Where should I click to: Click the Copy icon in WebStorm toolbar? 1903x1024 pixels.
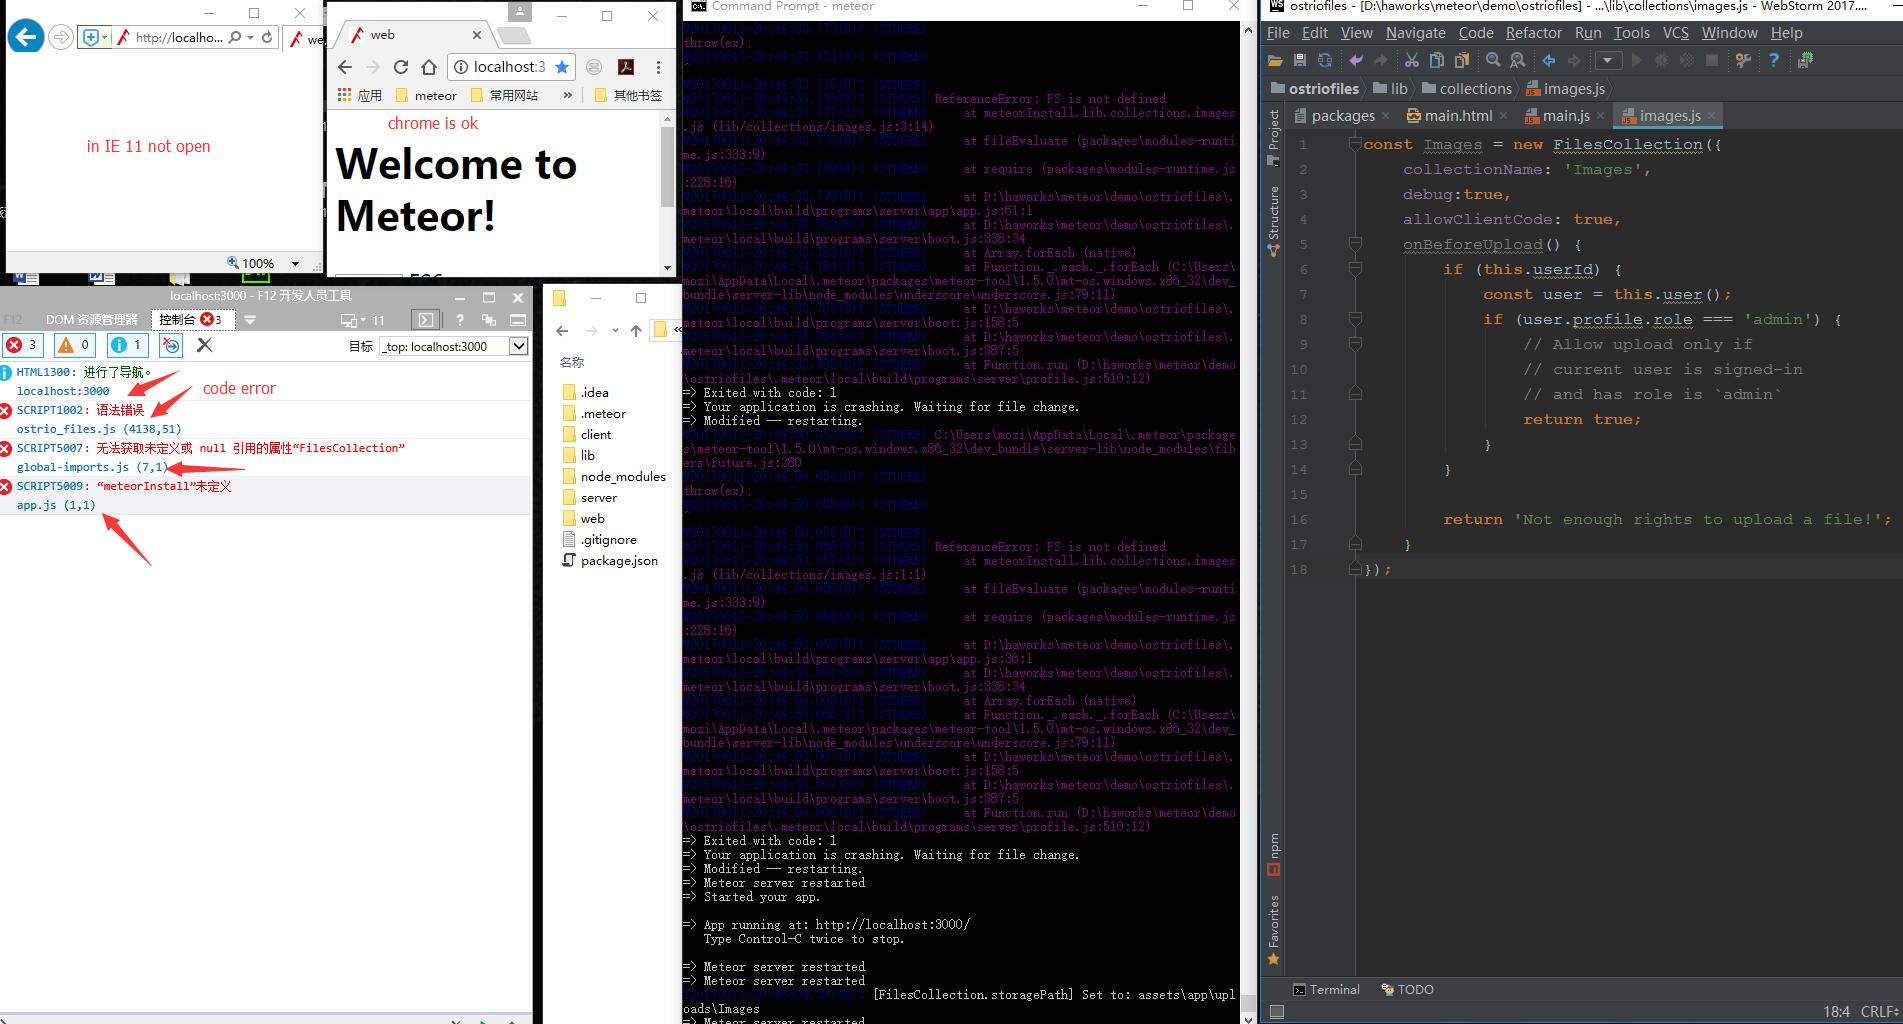coord(1437,61)
